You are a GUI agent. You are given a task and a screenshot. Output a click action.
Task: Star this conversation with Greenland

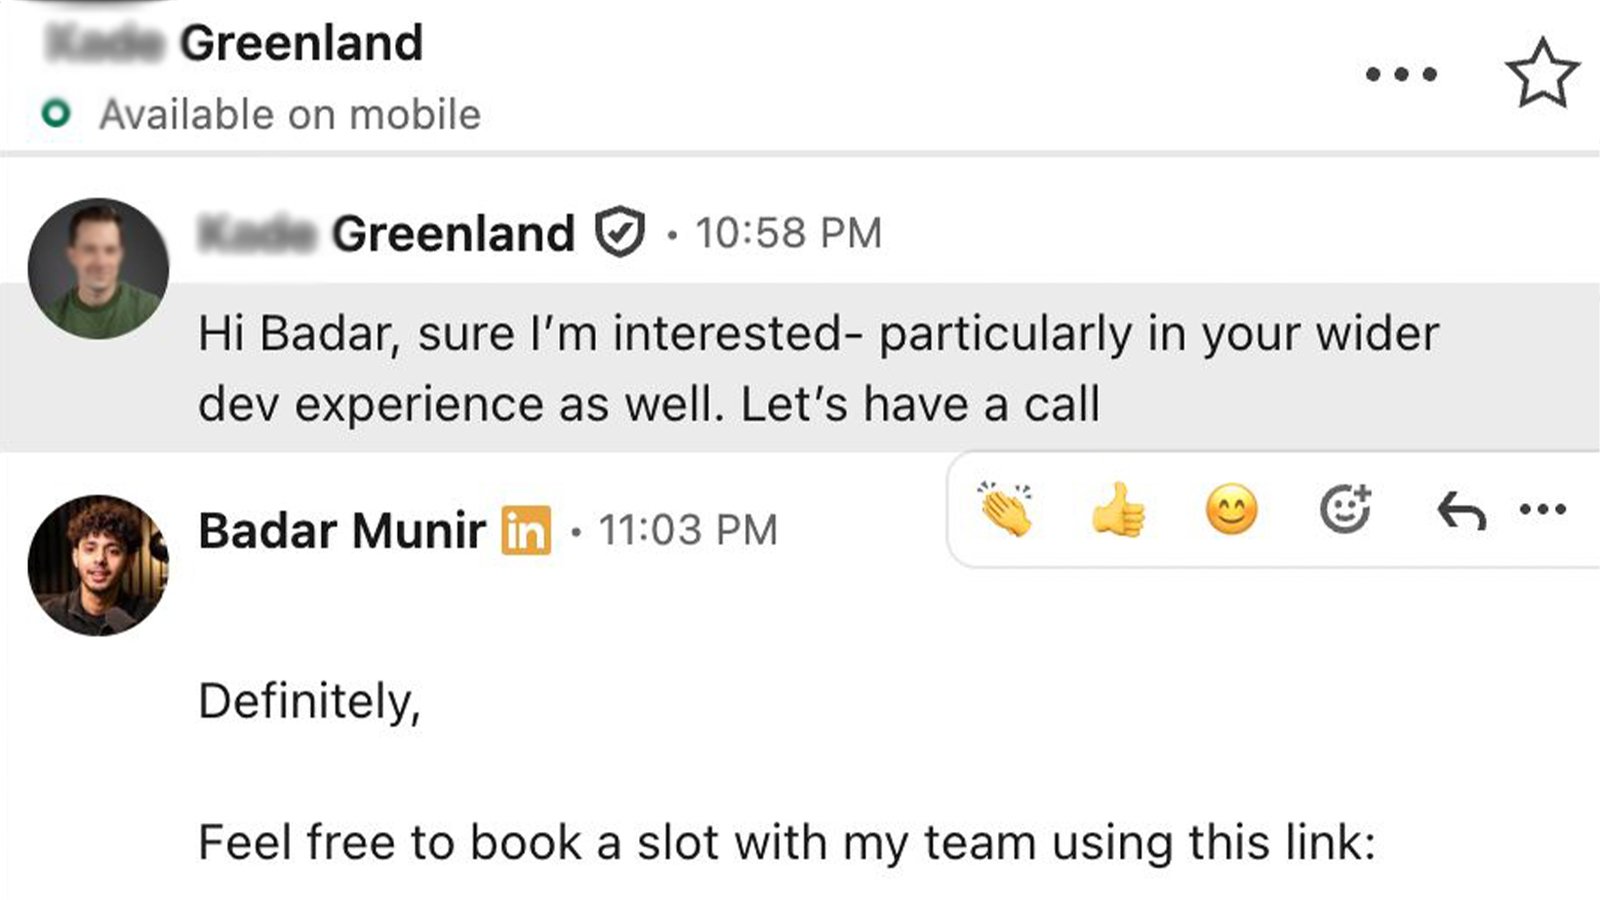click(x=1541, y=73)
